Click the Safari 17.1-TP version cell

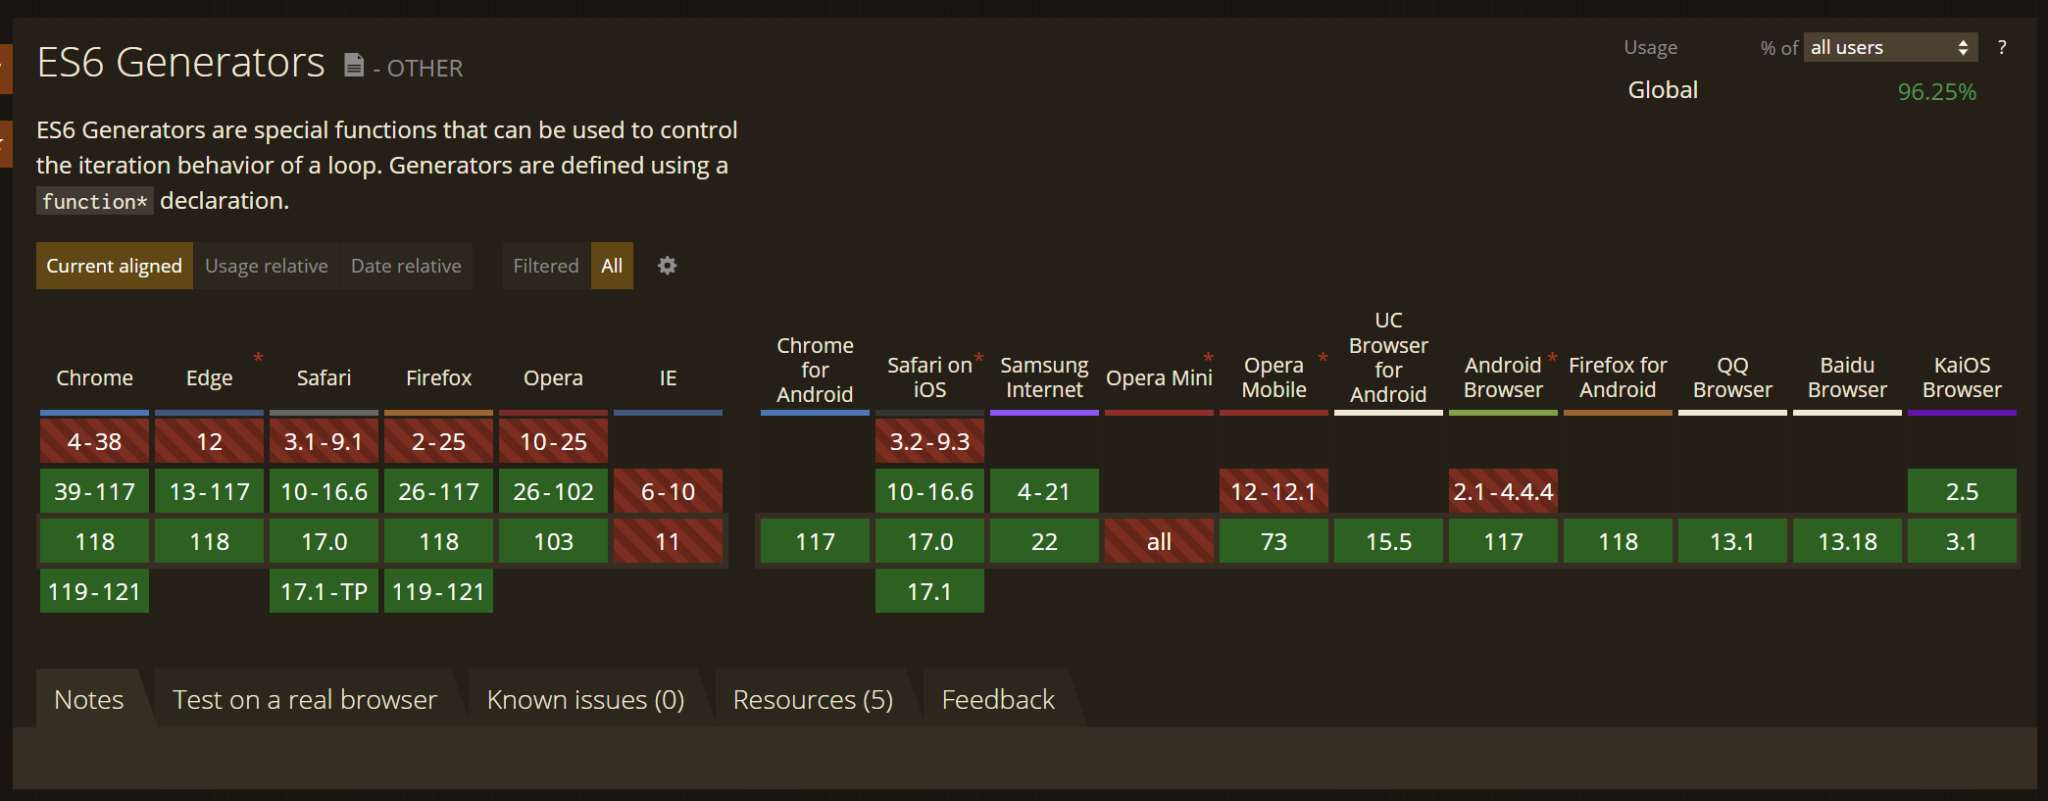pyautogui.click(x=323, y=591)
